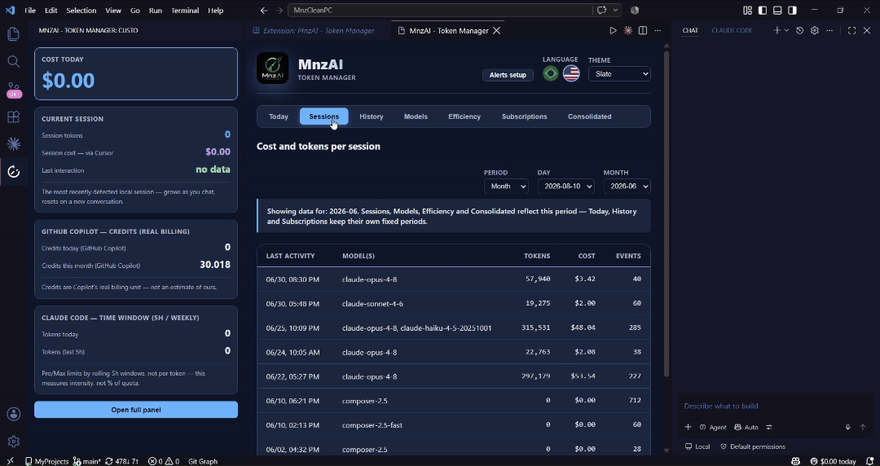Click the Describe what to build input
880x466 pixels.
click(x=775, y=406)
